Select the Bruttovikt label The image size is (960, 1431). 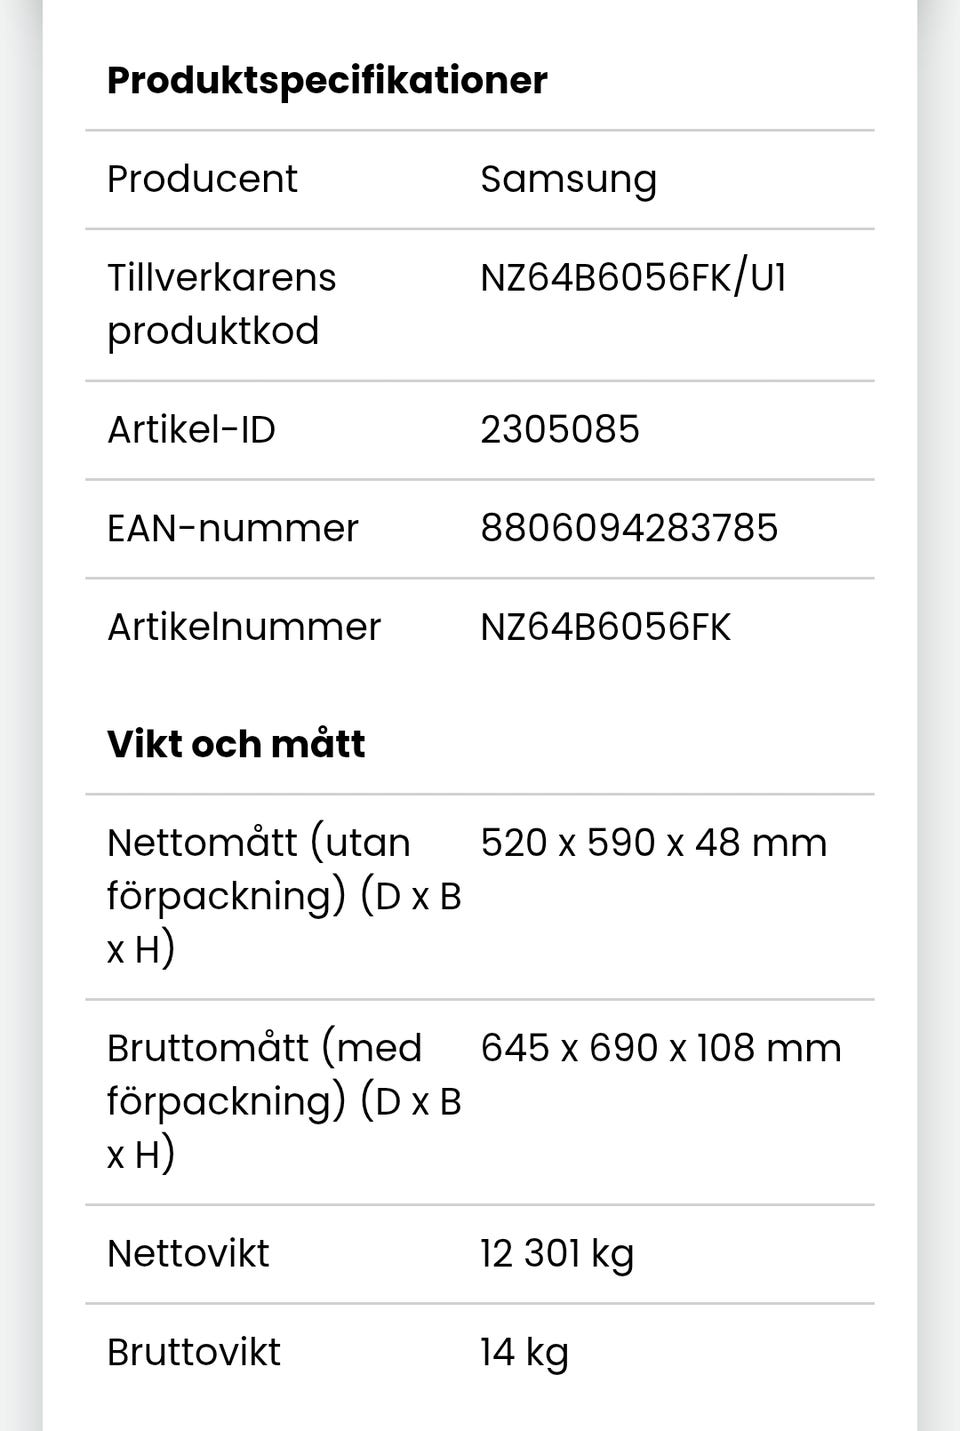pyautogui.click(x=194, y=1352)
